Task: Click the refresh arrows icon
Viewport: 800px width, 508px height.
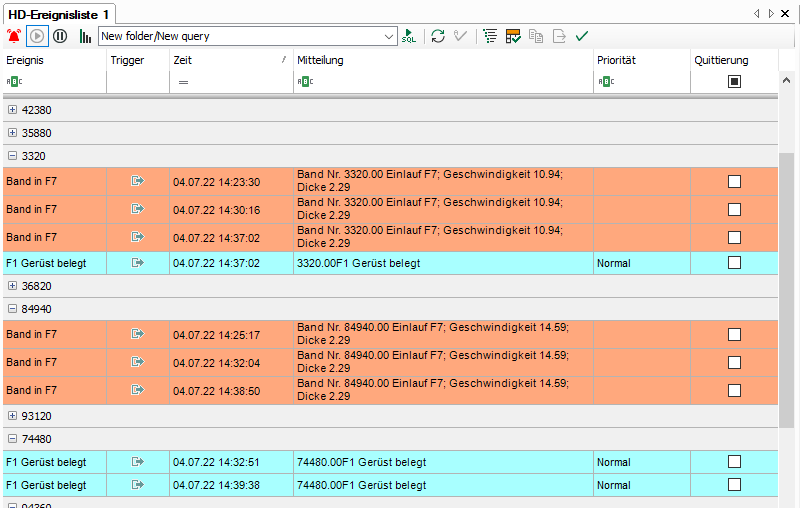Action: tap(438, 36)
